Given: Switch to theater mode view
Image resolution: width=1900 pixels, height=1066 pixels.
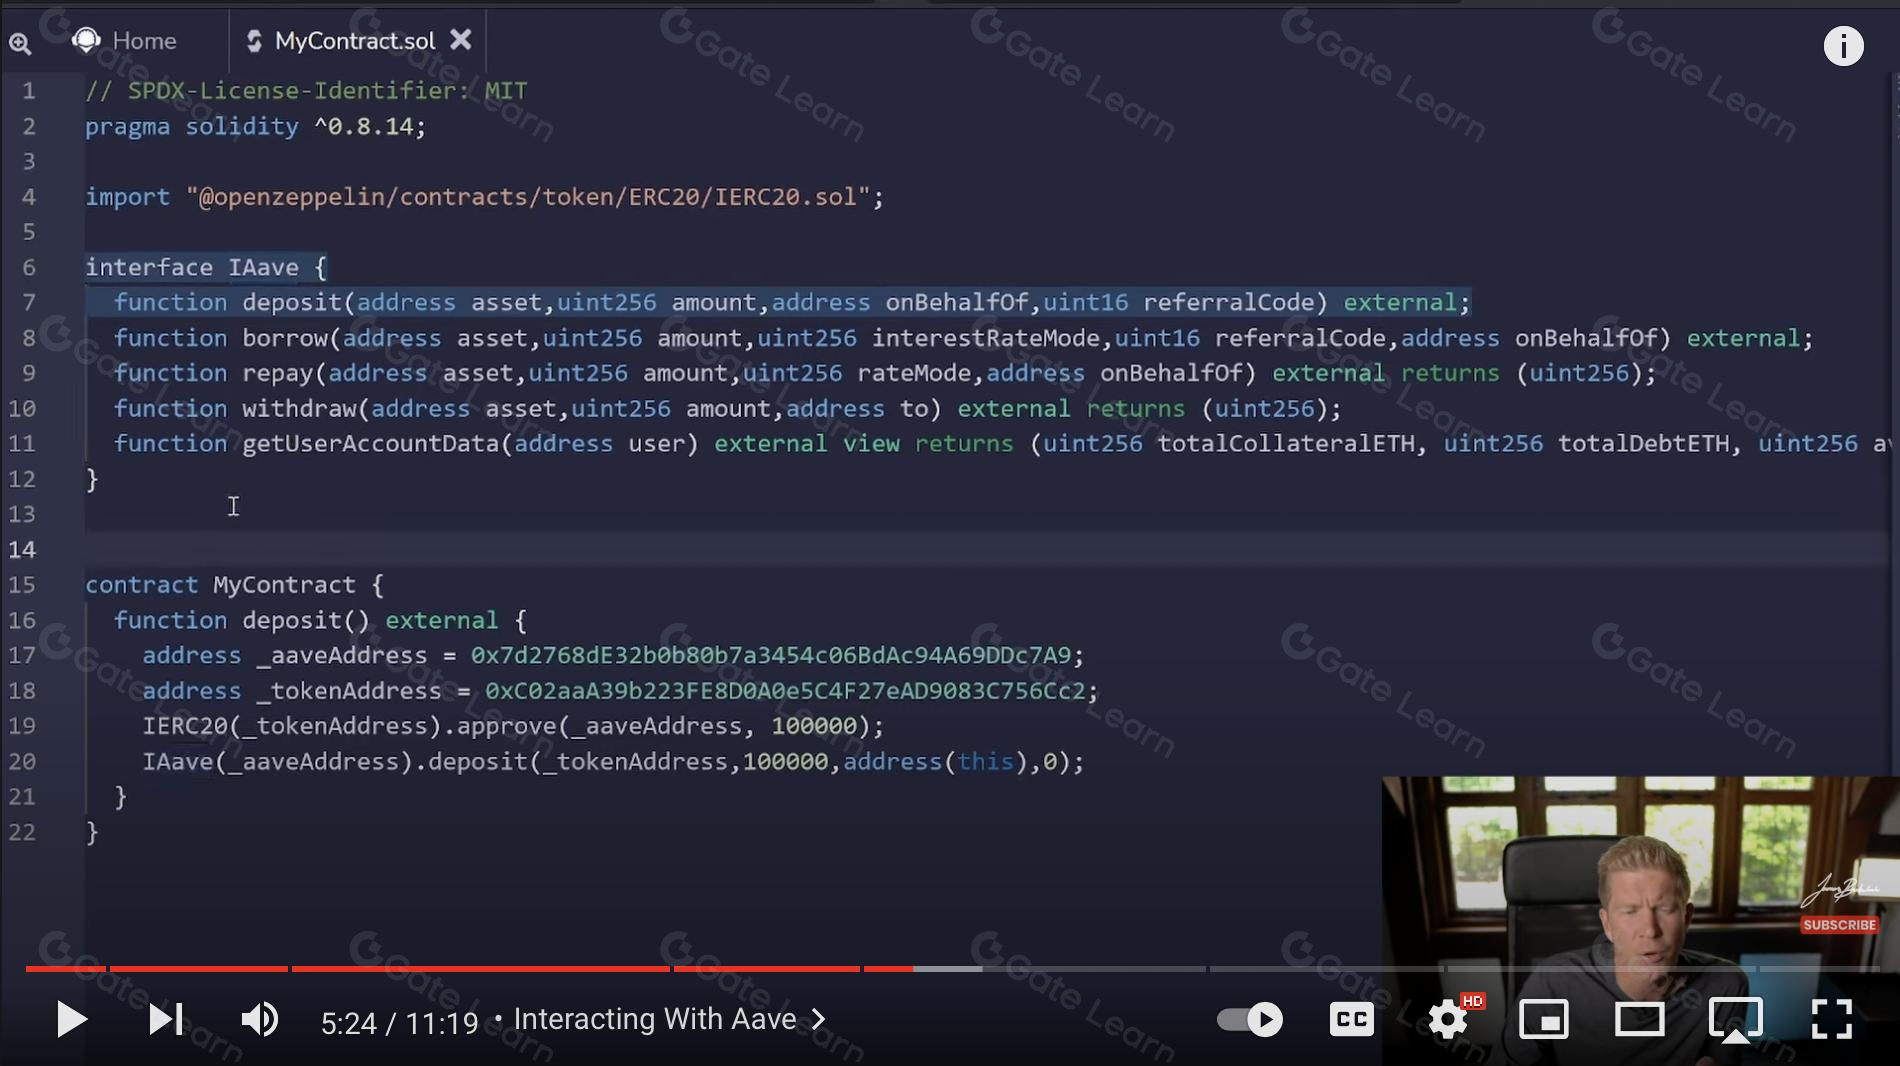Looking at the screenshot, I should (x=1639, y=1020).
